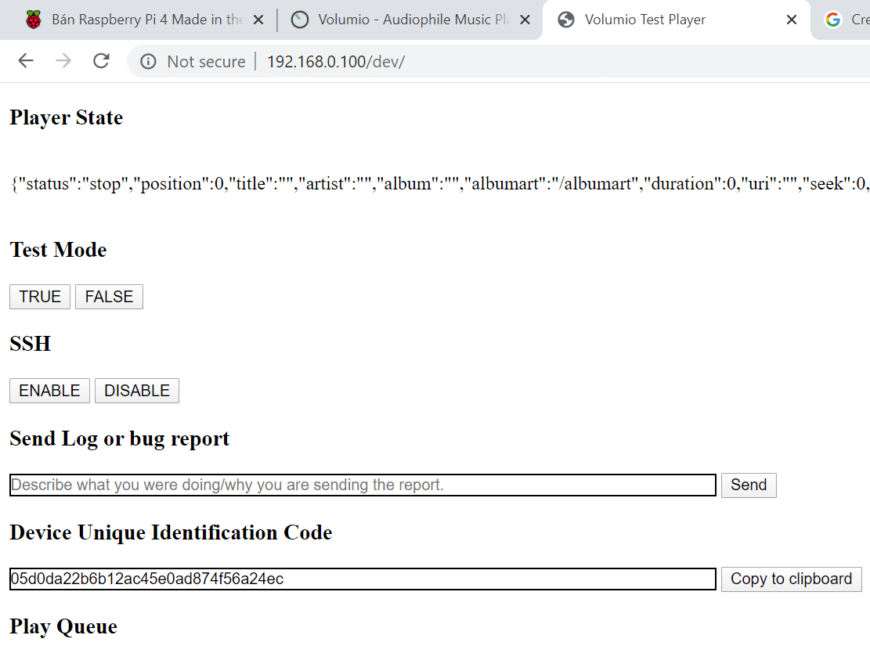Click the browser back arrow
Image resolution: width=870 pixels, height=664 pixels.
[26, 61]
